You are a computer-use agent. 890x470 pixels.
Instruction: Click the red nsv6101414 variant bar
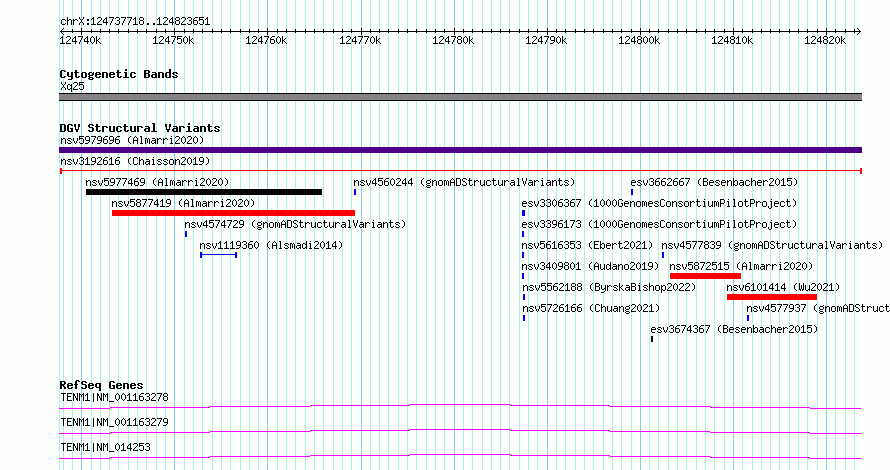click(x=772, y=297)
